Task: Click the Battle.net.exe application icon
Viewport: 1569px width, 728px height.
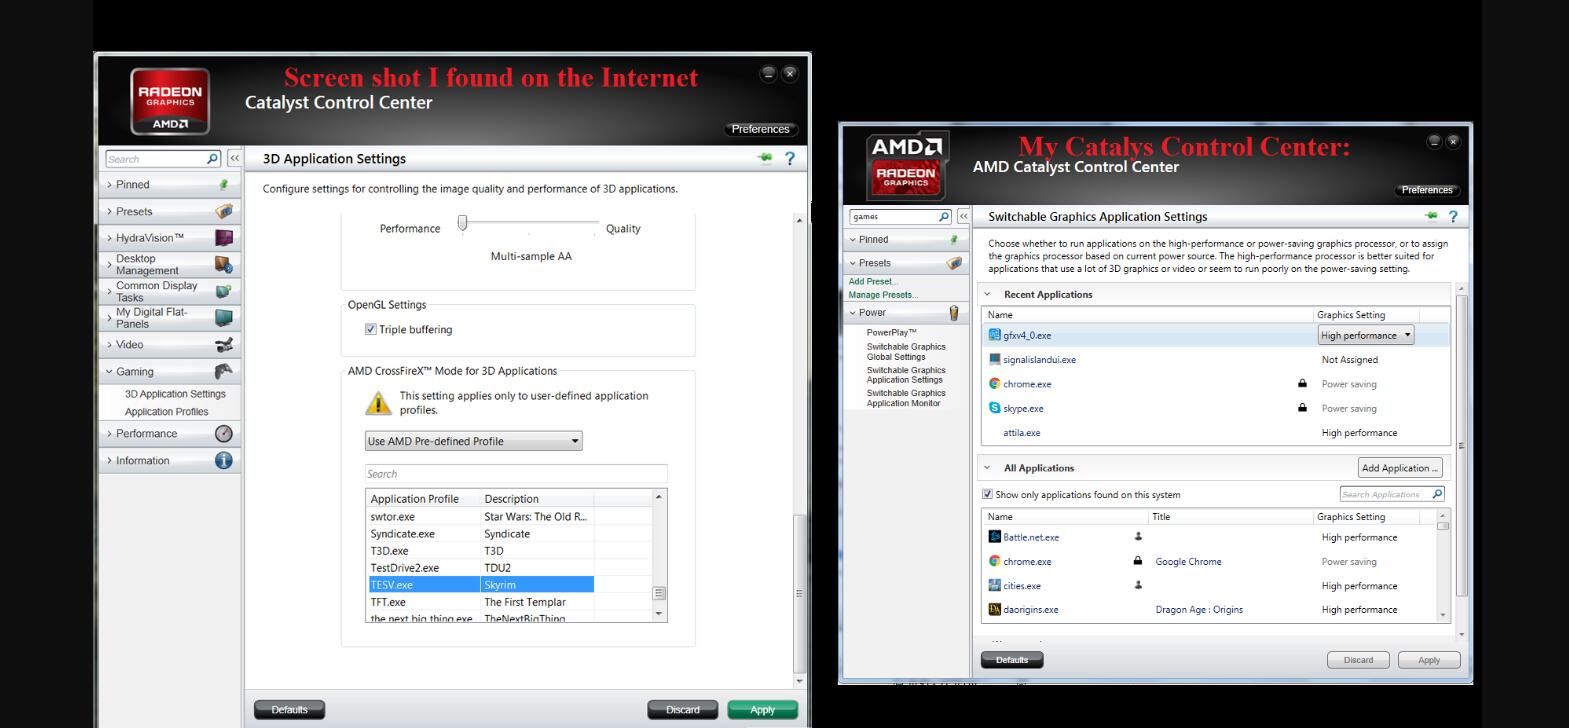Action: [995, 537]
